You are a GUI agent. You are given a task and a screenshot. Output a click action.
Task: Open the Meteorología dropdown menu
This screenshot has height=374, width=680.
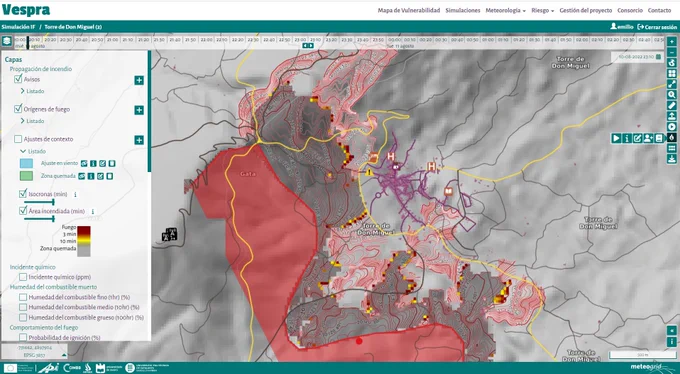tap(506, 10)
